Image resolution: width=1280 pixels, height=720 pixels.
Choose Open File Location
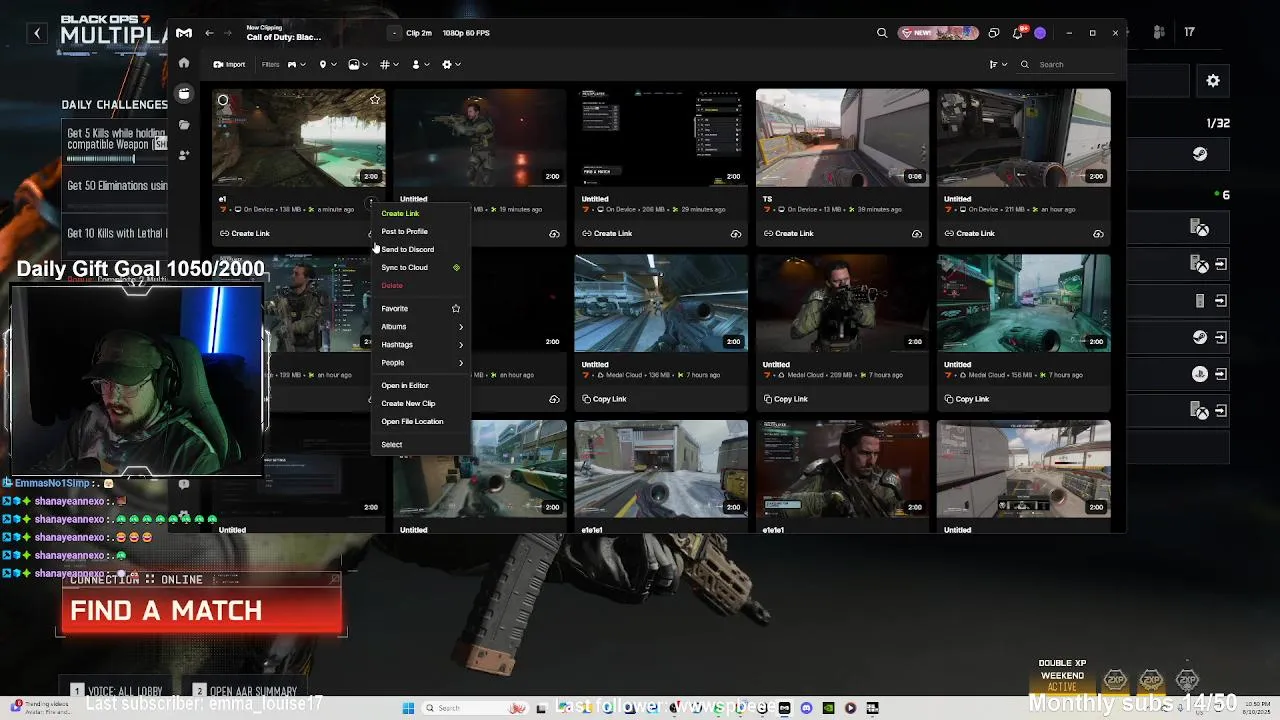[x=420, y=421]
